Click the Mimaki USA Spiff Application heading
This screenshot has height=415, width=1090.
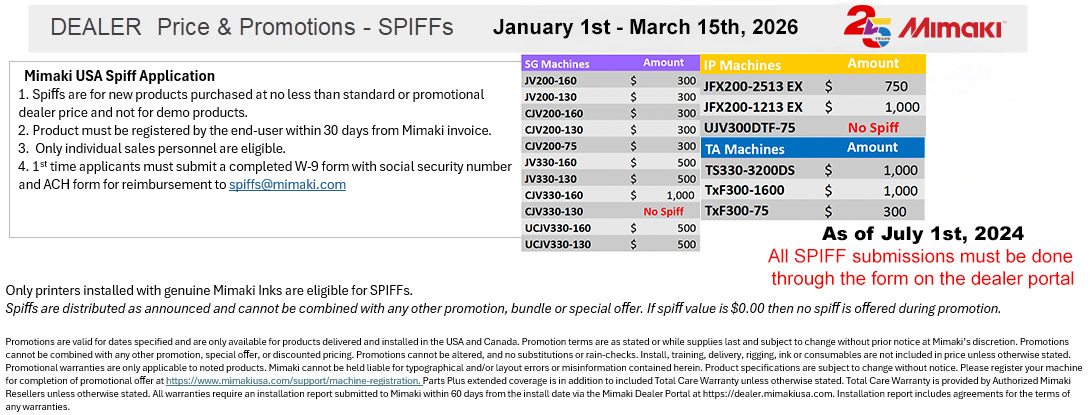click(x=119, y=75)
